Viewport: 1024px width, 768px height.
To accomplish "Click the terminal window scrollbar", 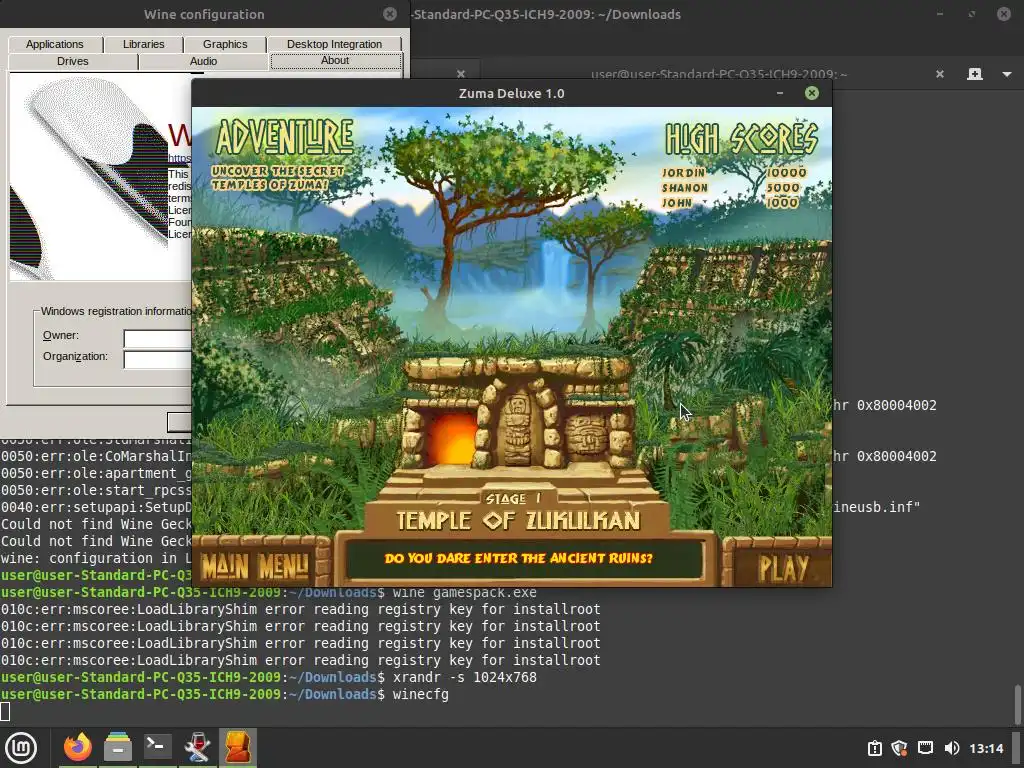I will pos(1017,704).
